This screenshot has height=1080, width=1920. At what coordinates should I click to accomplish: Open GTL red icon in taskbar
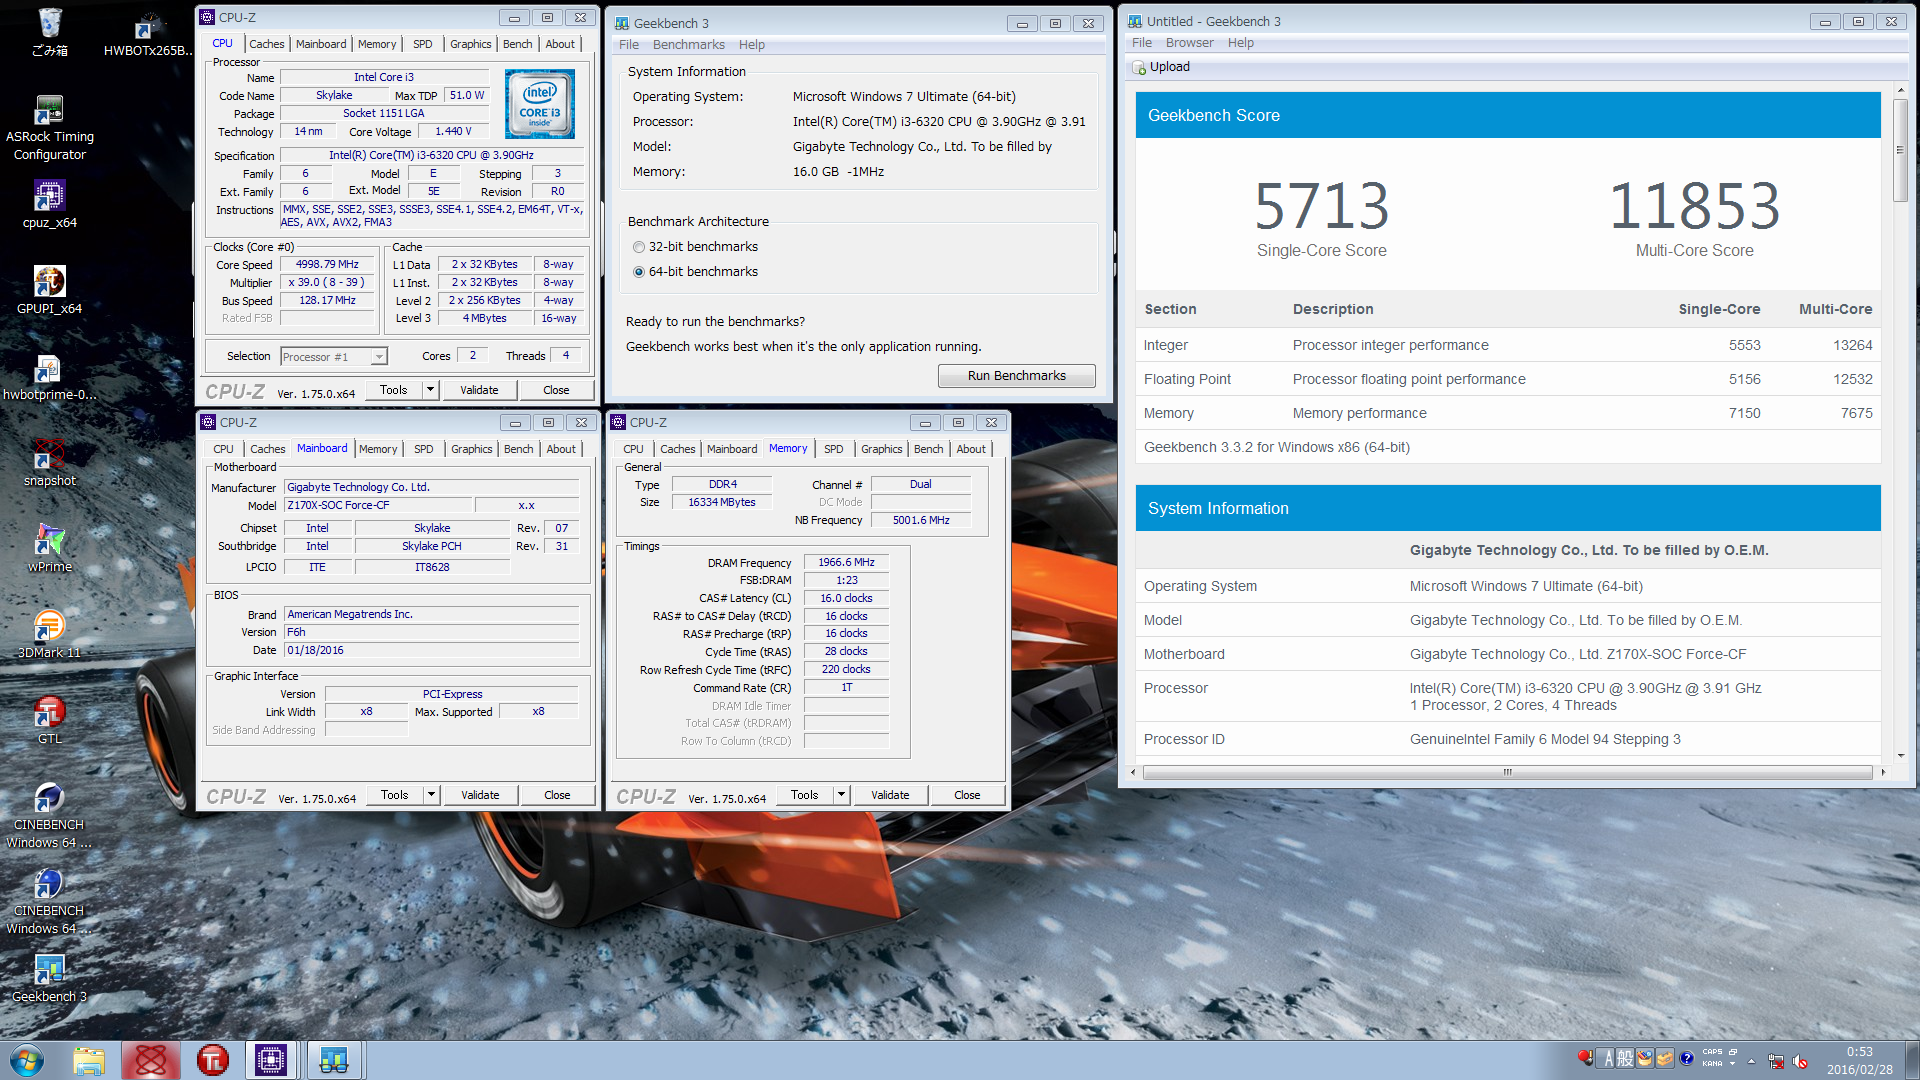click(213, 1060)
